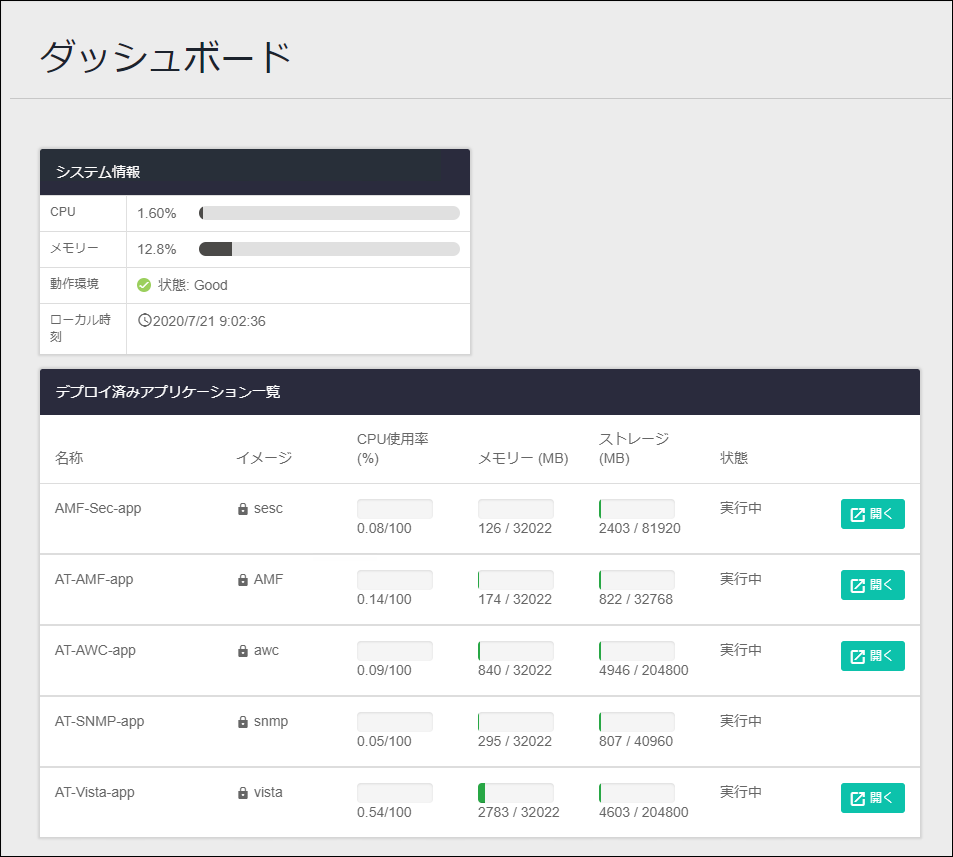This screenshot has width=953, height=857.
Task: Click the 822 / 32768 storage value
Action: click(636, 599)
